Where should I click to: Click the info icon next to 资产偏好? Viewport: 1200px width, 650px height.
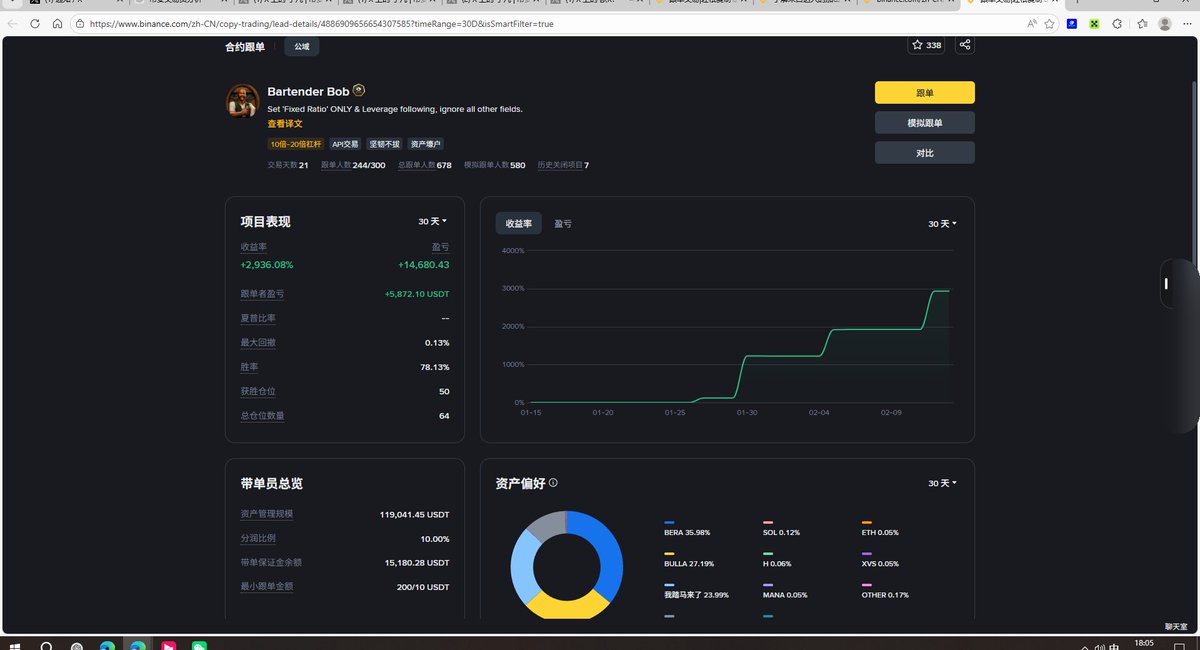coord(553,483)
